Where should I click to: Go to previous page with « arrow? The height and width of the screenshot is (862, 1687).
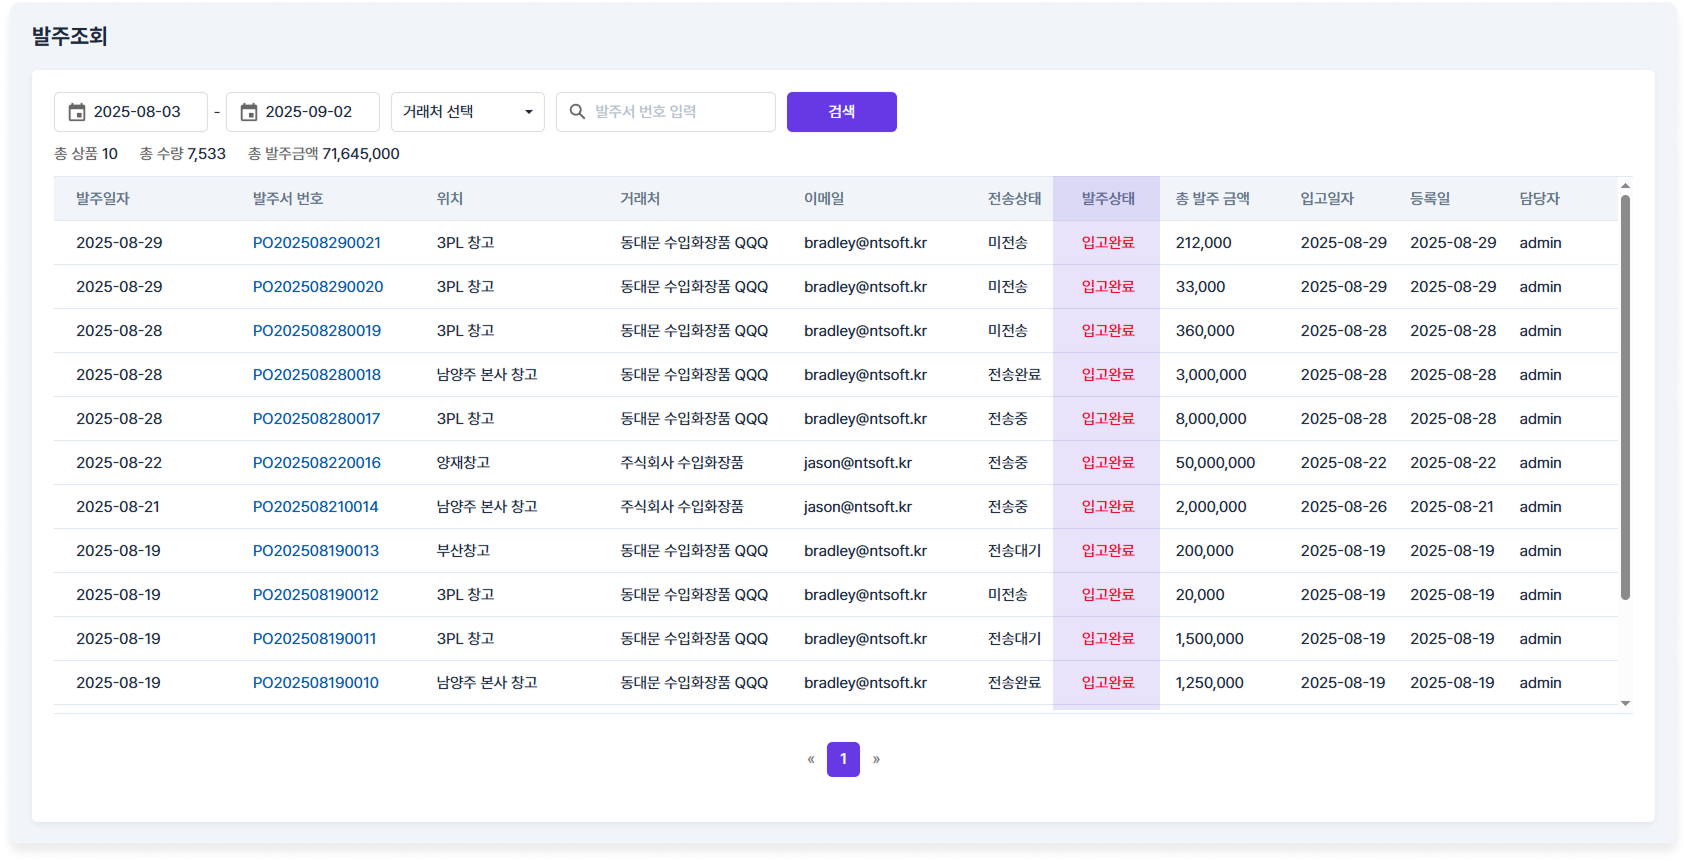(x=811, y=759)
